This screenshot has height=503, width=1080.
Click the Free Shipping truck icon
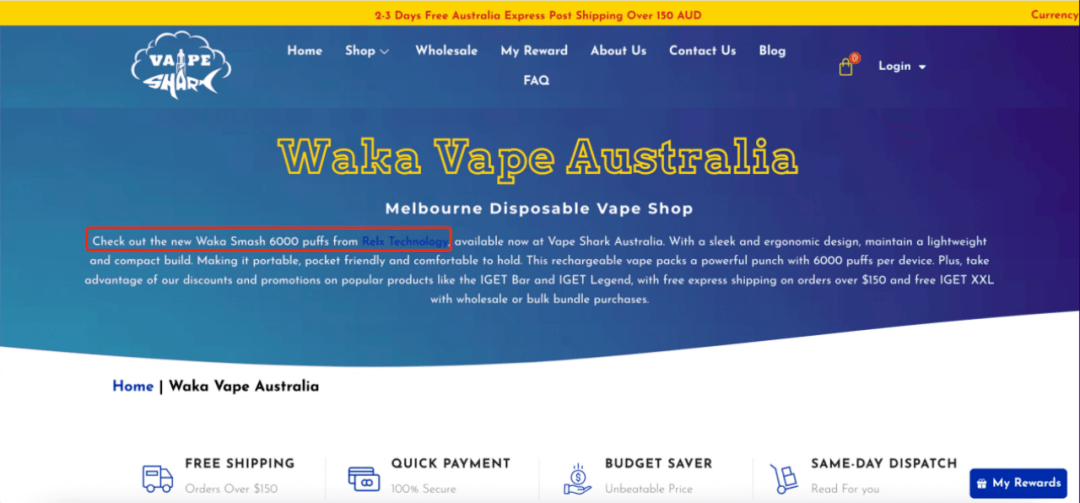[x=157, y=477]
